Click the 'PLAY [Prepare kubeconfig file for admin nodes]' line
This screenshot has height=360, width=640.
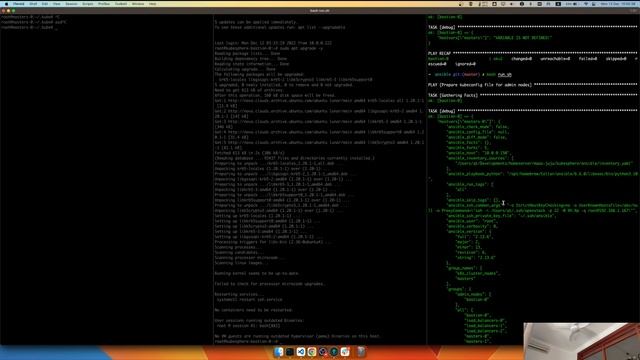pos(533,85)
